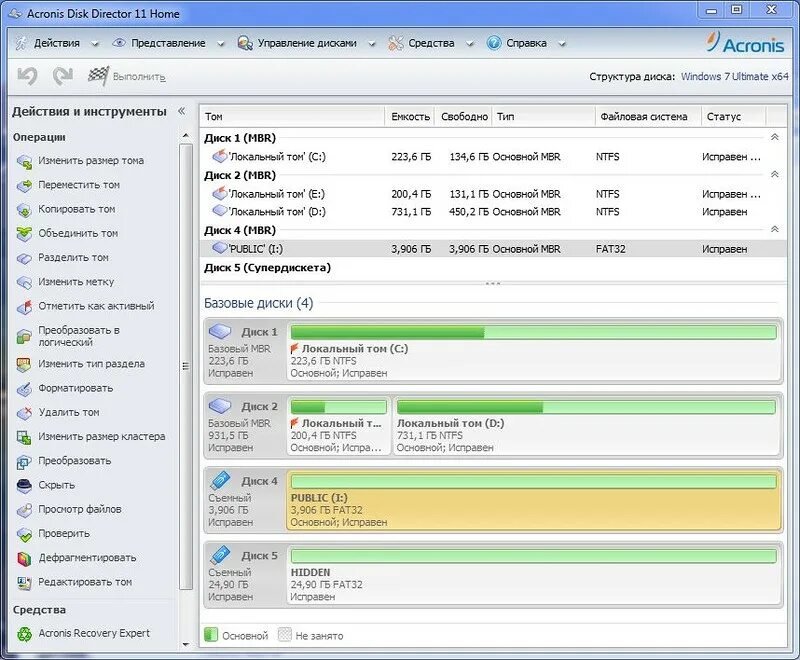Click the Не занято legend swatch
Screen dimensions: 800x660
[285, 634]
